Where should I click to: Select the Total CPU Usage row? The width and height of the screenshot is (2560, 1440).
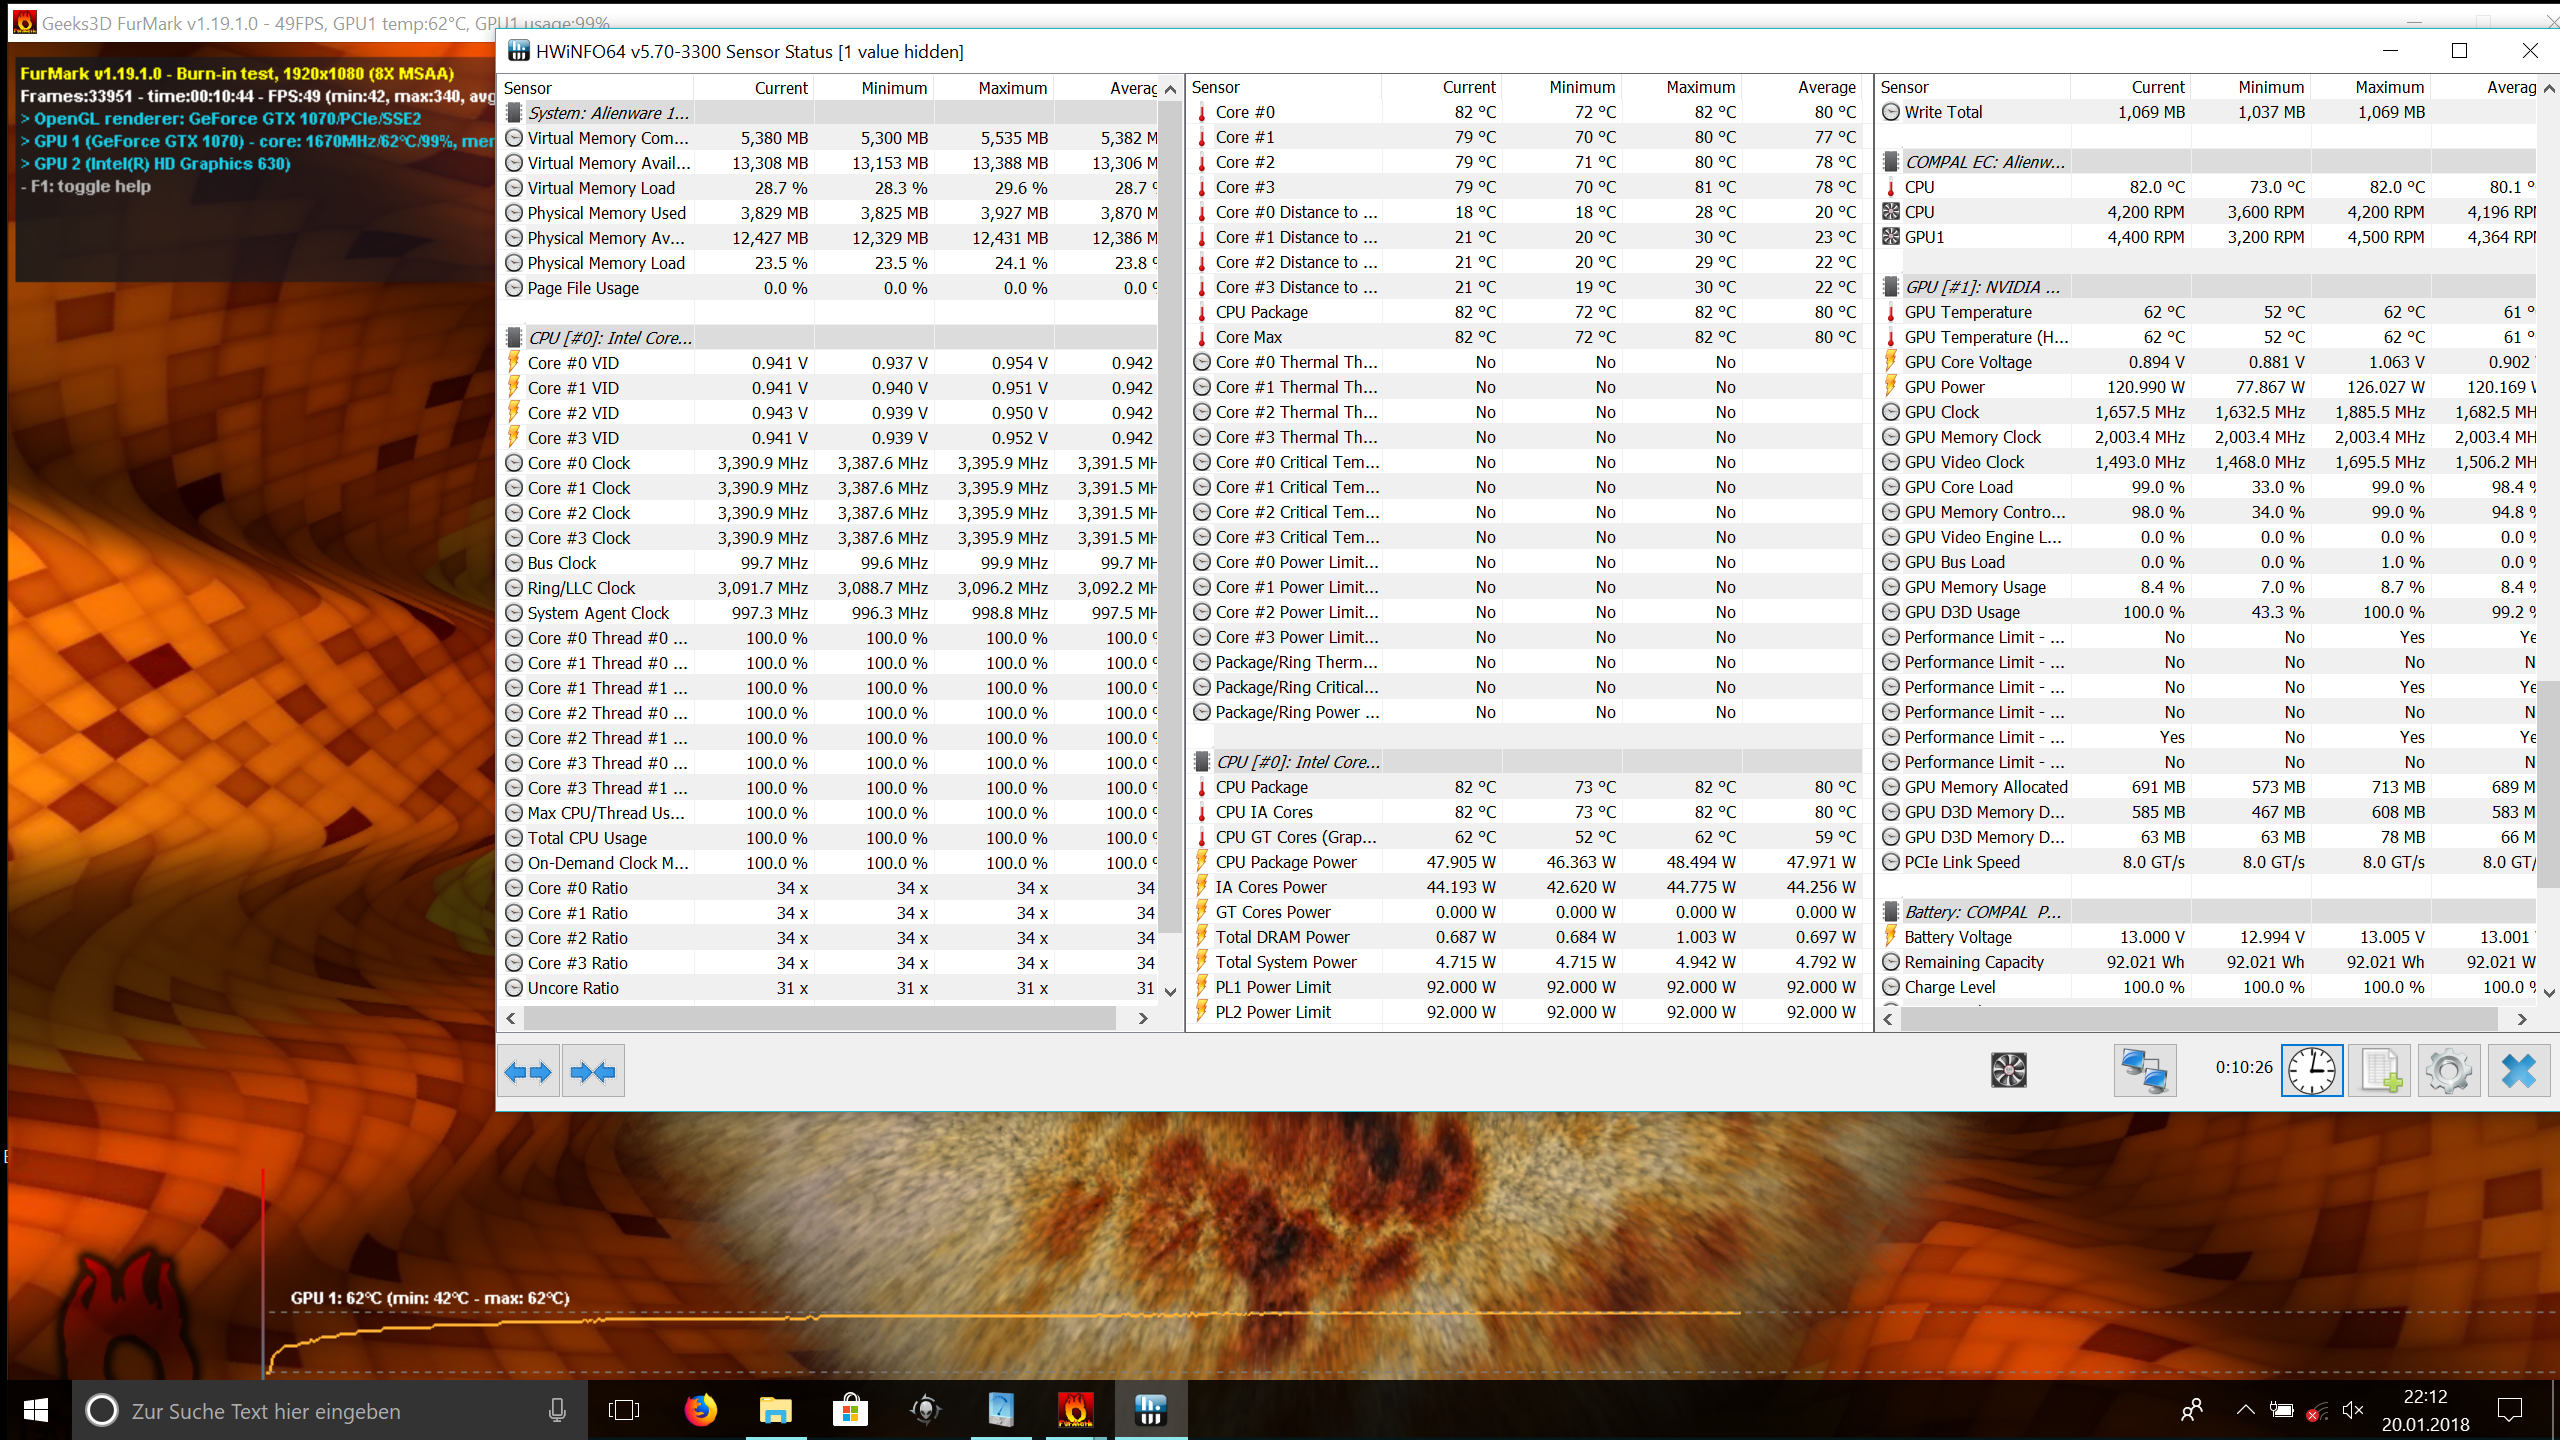pos(830,838)
